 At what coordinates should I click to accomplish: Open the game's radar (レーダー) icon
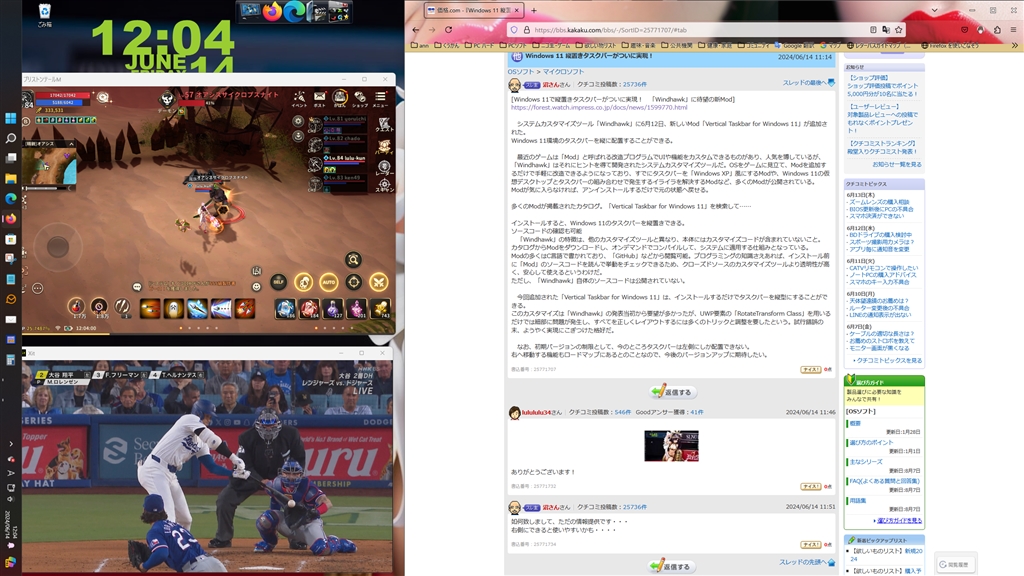(384, 168)
